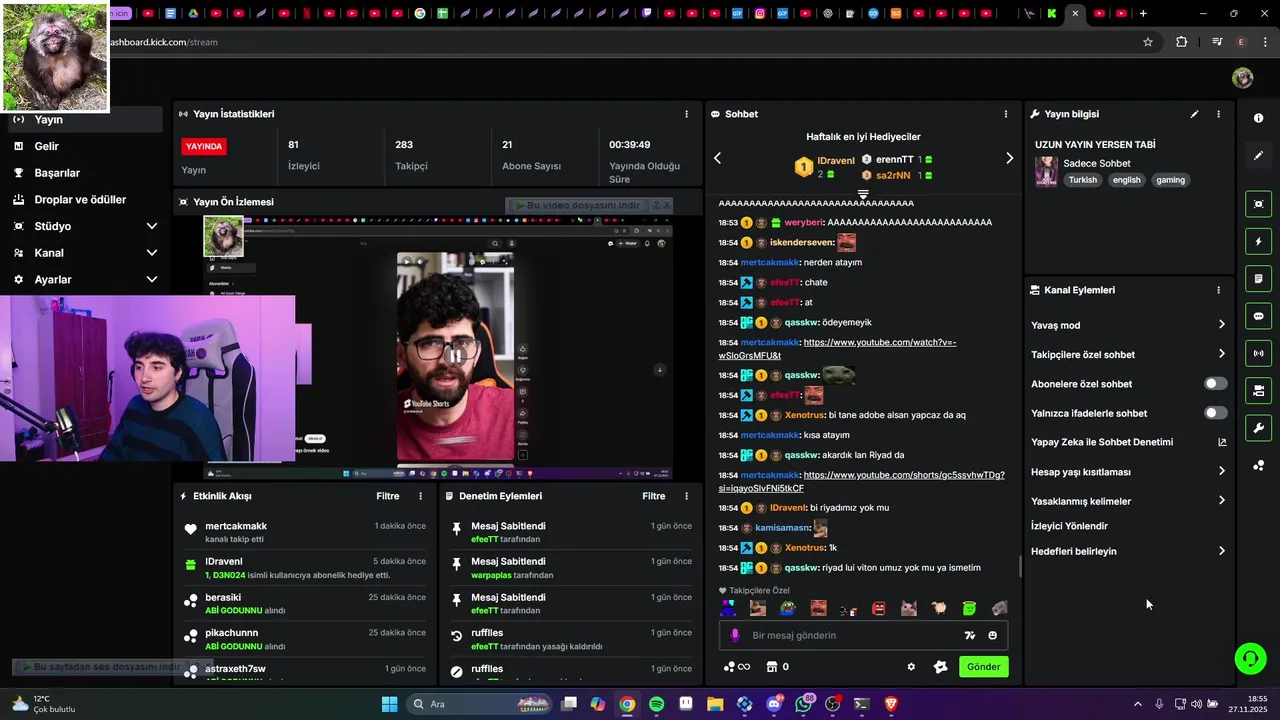Show next top gifters with right arrow
Screen dimensions: 1280x720
[x=1009, y=158]
